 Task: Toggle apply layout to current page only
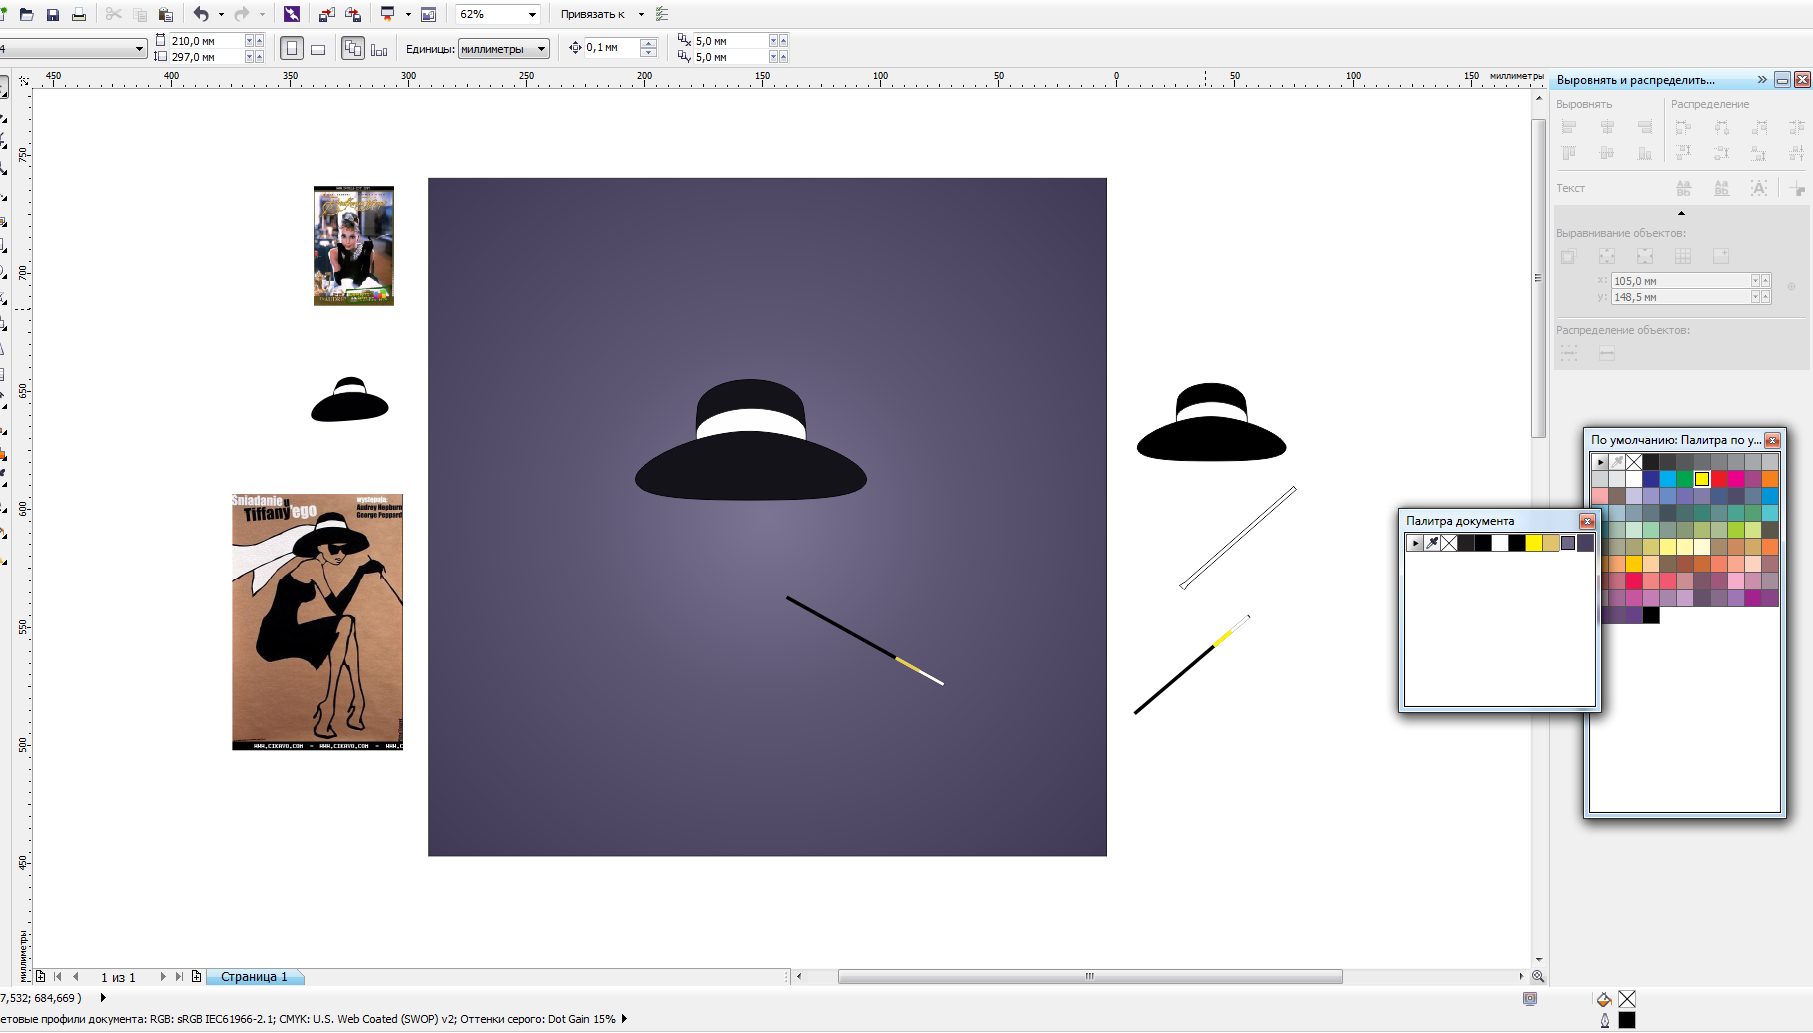click(379, 48)
